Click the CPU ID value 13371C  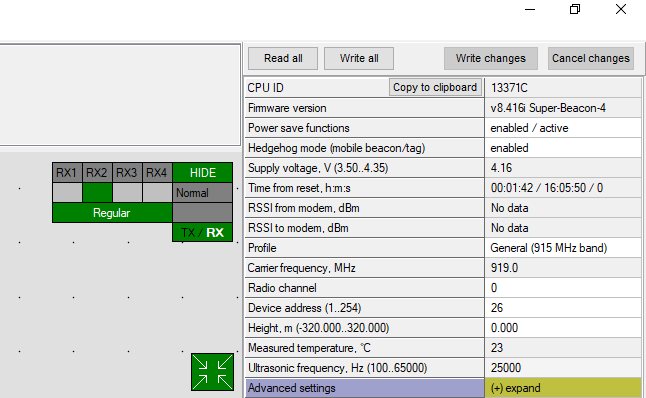[x=563, y=88]
